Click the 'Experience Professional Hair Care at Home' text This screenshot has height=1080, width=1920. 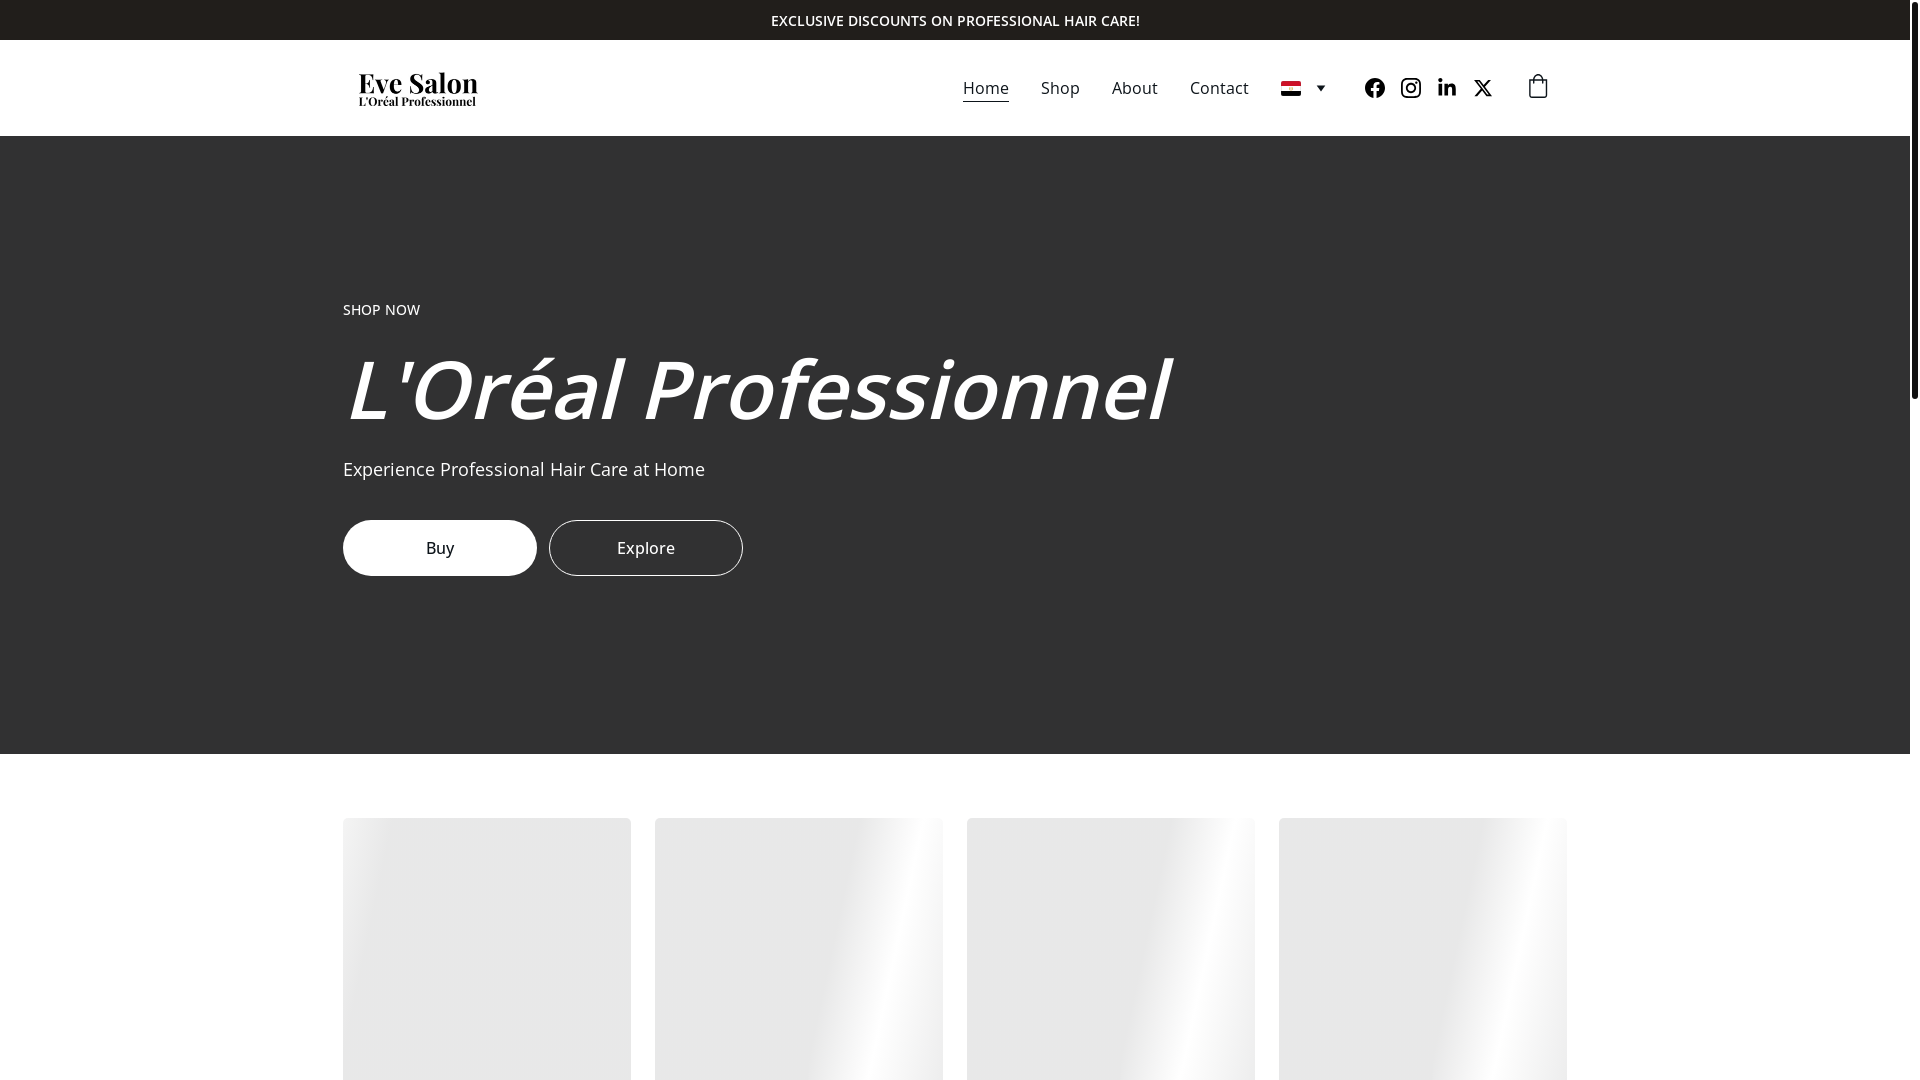tap(524, 469)
